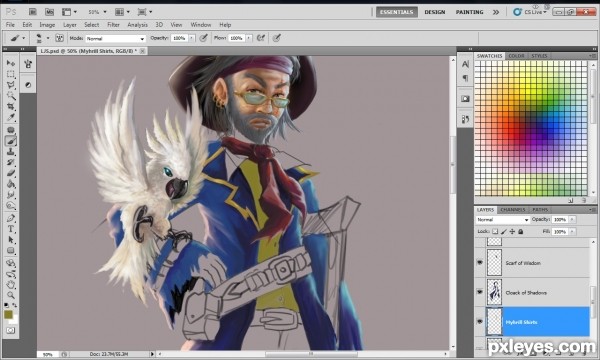Screen dimensions: 600x360
Task: Select the Rectangular Marquee tool
Action: coord(11,74)
